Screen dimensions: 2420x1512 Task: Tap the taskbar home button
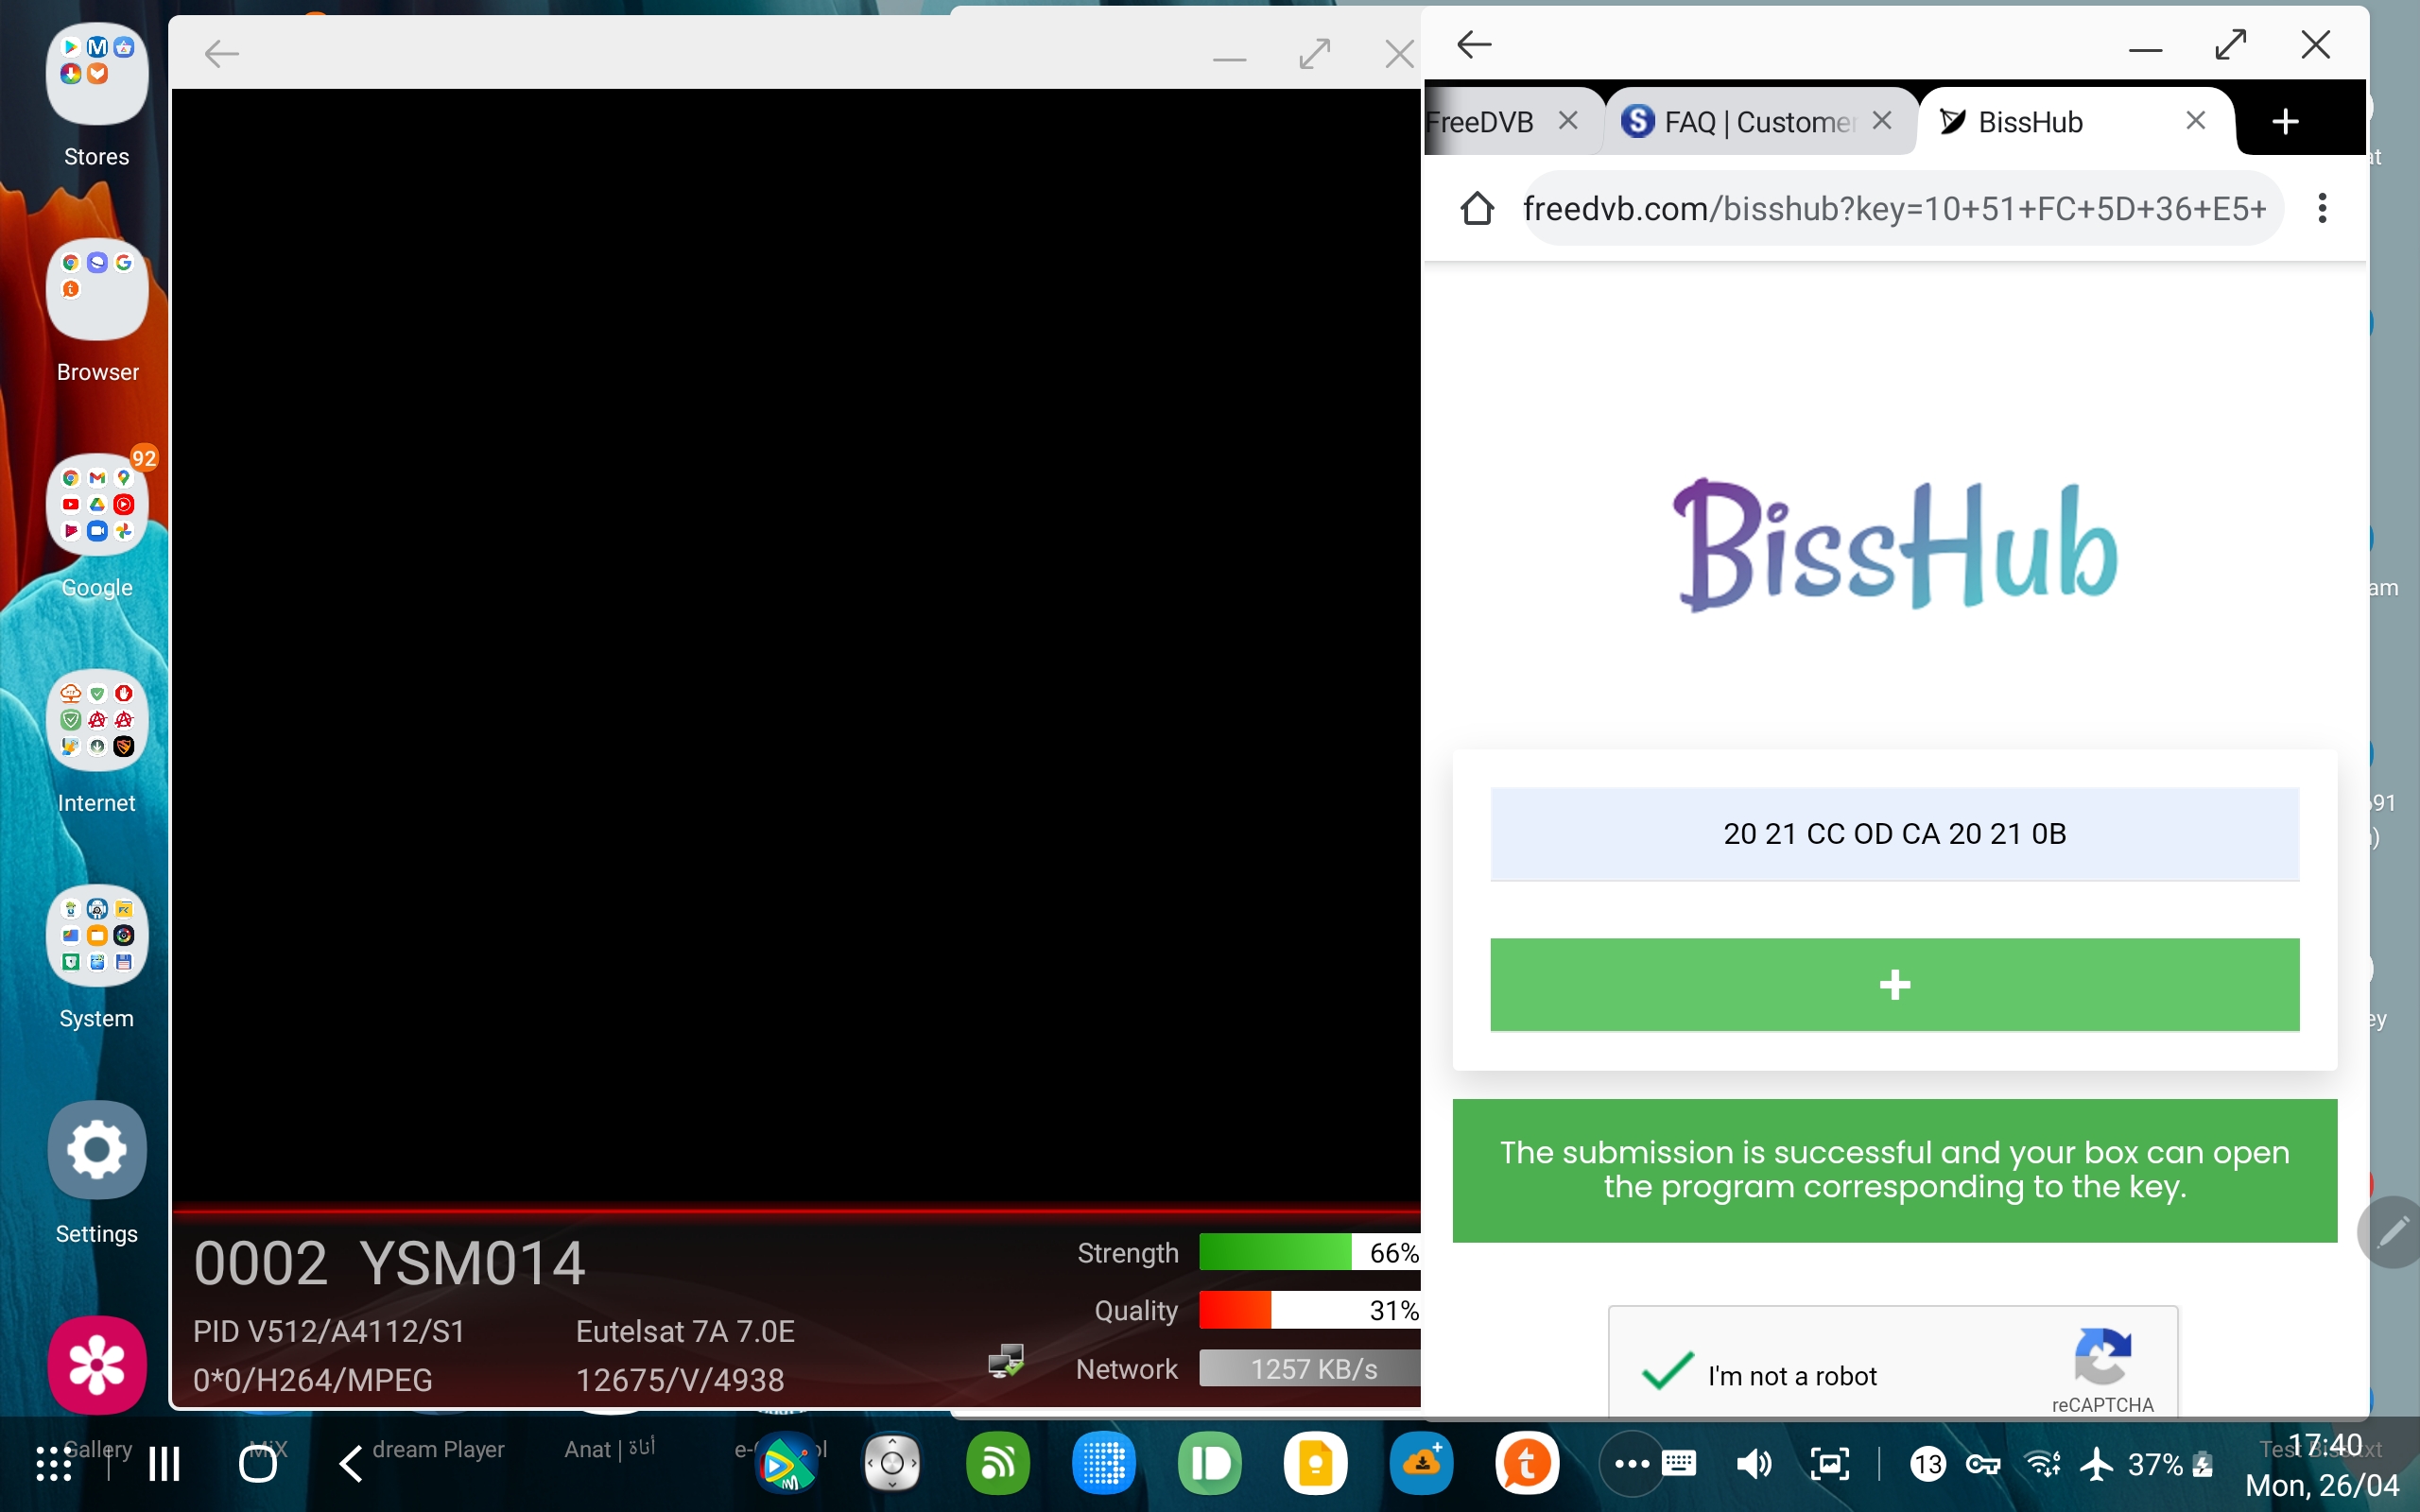(x=258, y=1465)
